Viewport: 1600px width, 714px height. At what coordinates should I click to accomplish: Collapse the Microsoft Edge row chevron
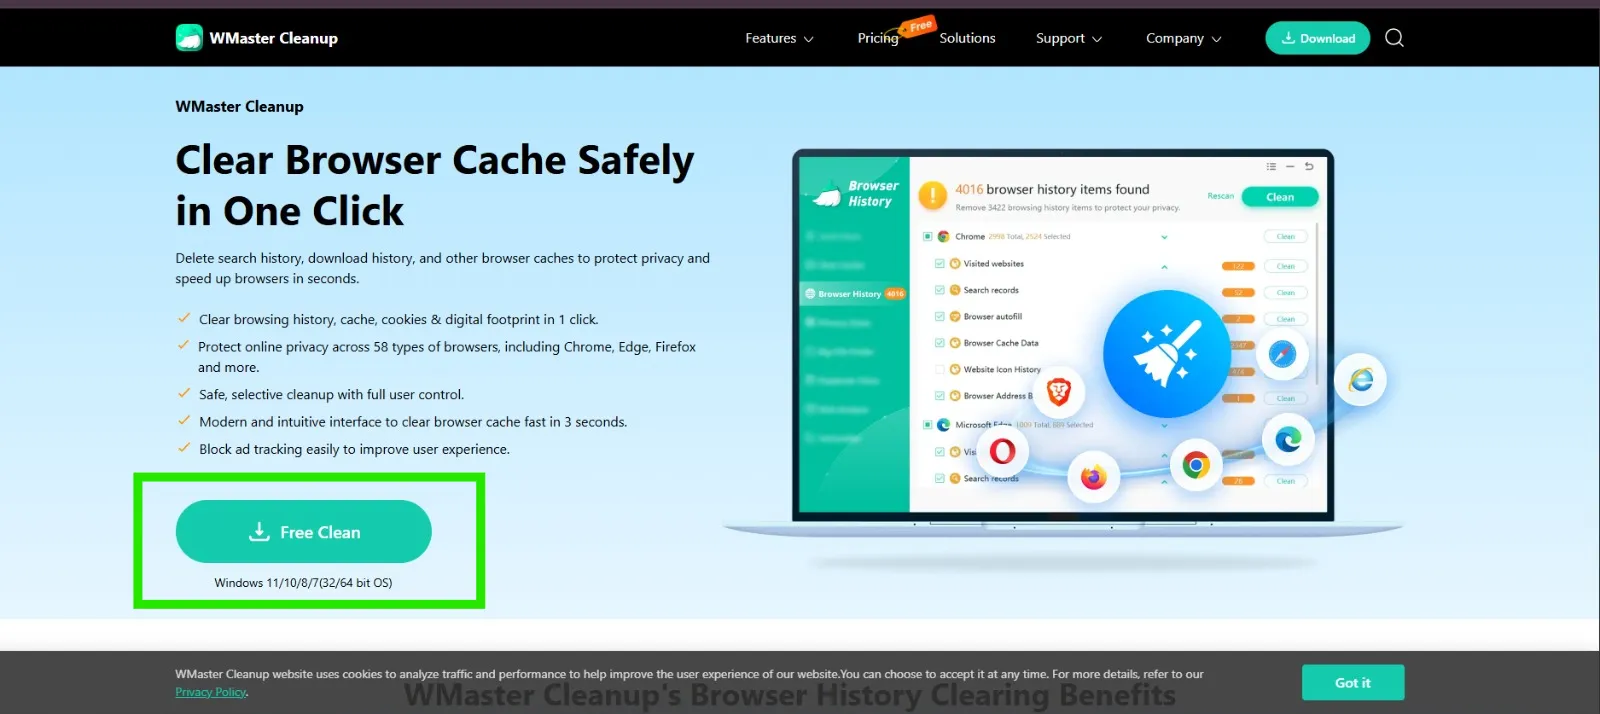point(1164,425)
